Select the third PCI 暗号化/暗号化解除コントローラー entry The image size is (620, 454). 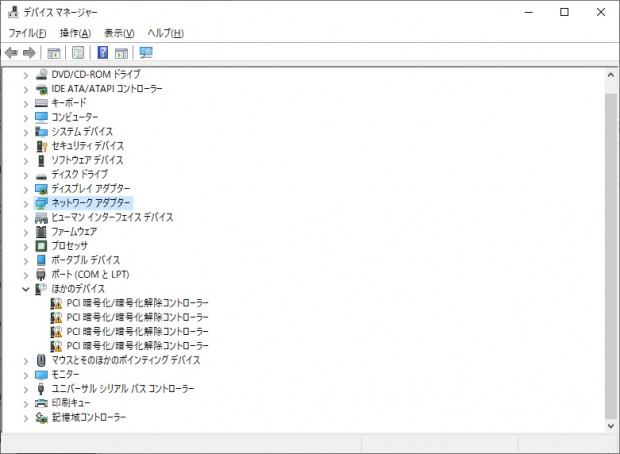137,331
